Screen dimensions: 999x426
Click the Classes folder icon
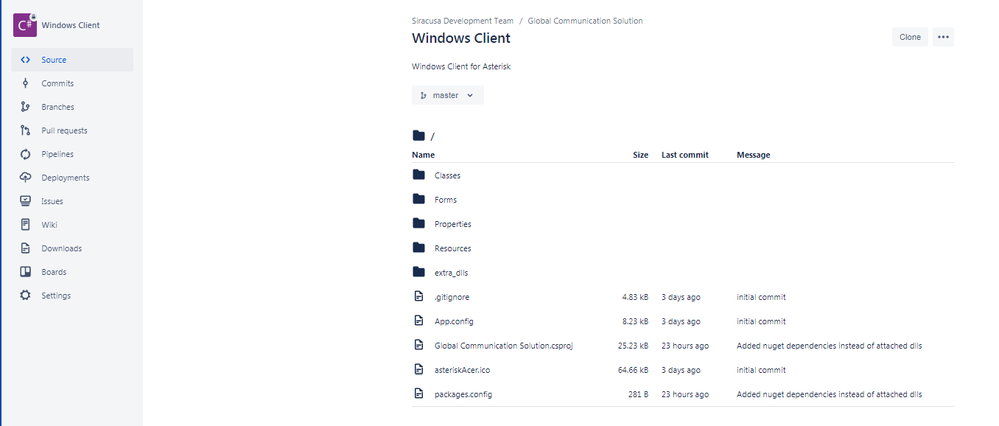coord(419,175)
